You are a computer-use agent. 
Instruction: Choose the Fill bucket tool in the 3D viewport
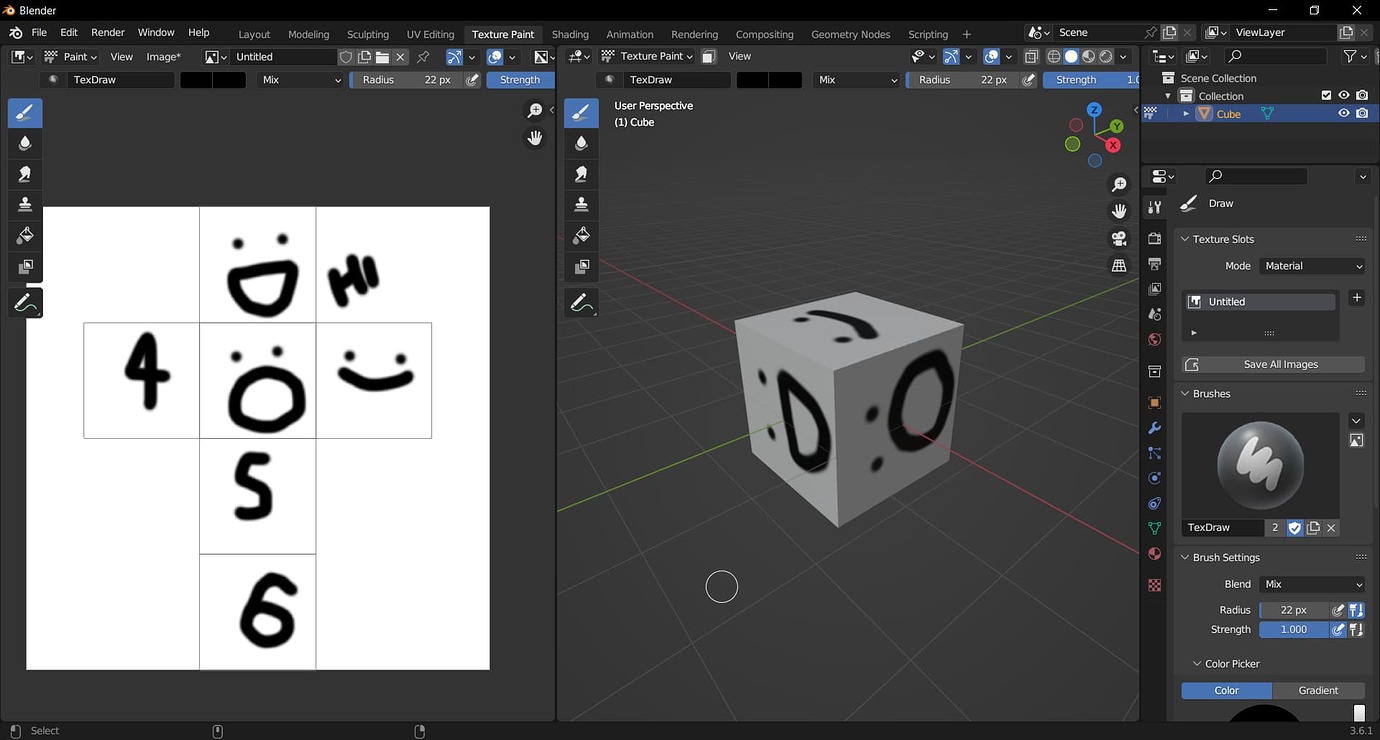(581, 236)
